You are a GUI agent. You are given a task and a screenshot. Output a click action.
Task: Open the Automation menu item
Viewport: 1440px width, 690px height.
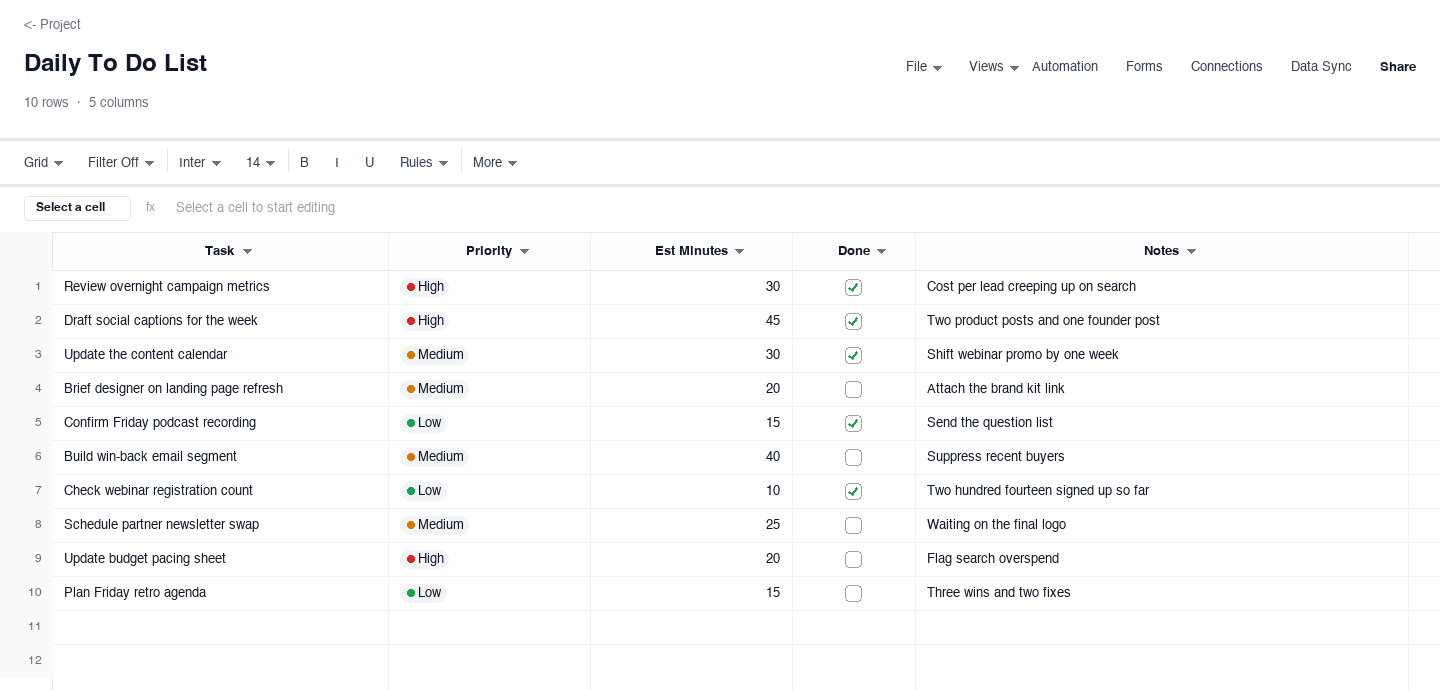(1065, 67)
